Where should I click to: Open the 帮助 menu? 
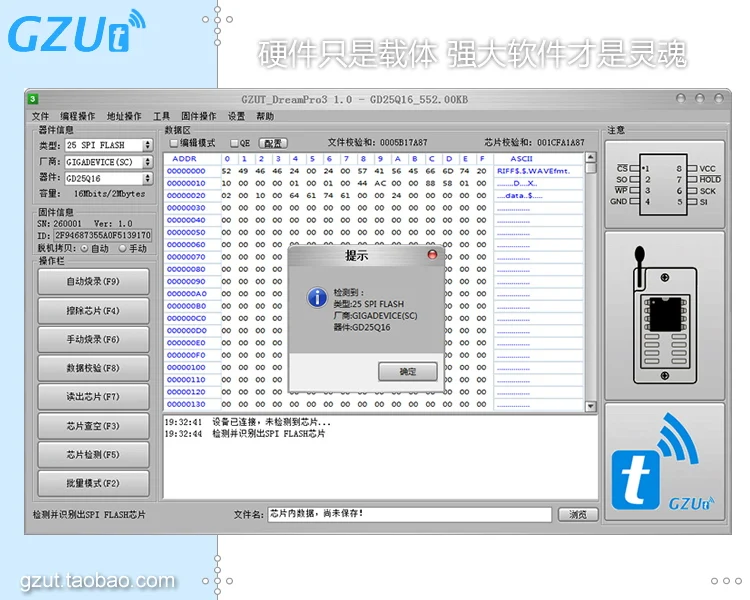click(x=265, y=116)
